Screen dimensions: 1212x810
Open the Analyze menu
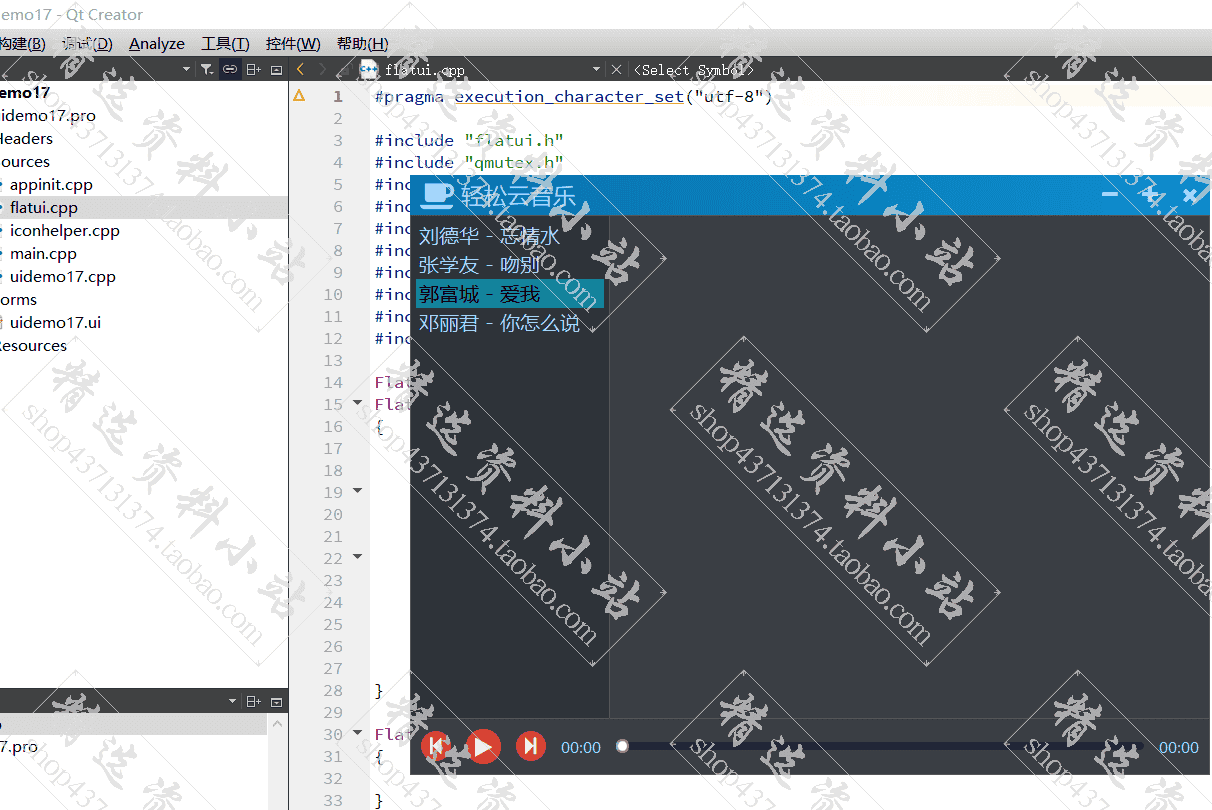coord(157,44)
